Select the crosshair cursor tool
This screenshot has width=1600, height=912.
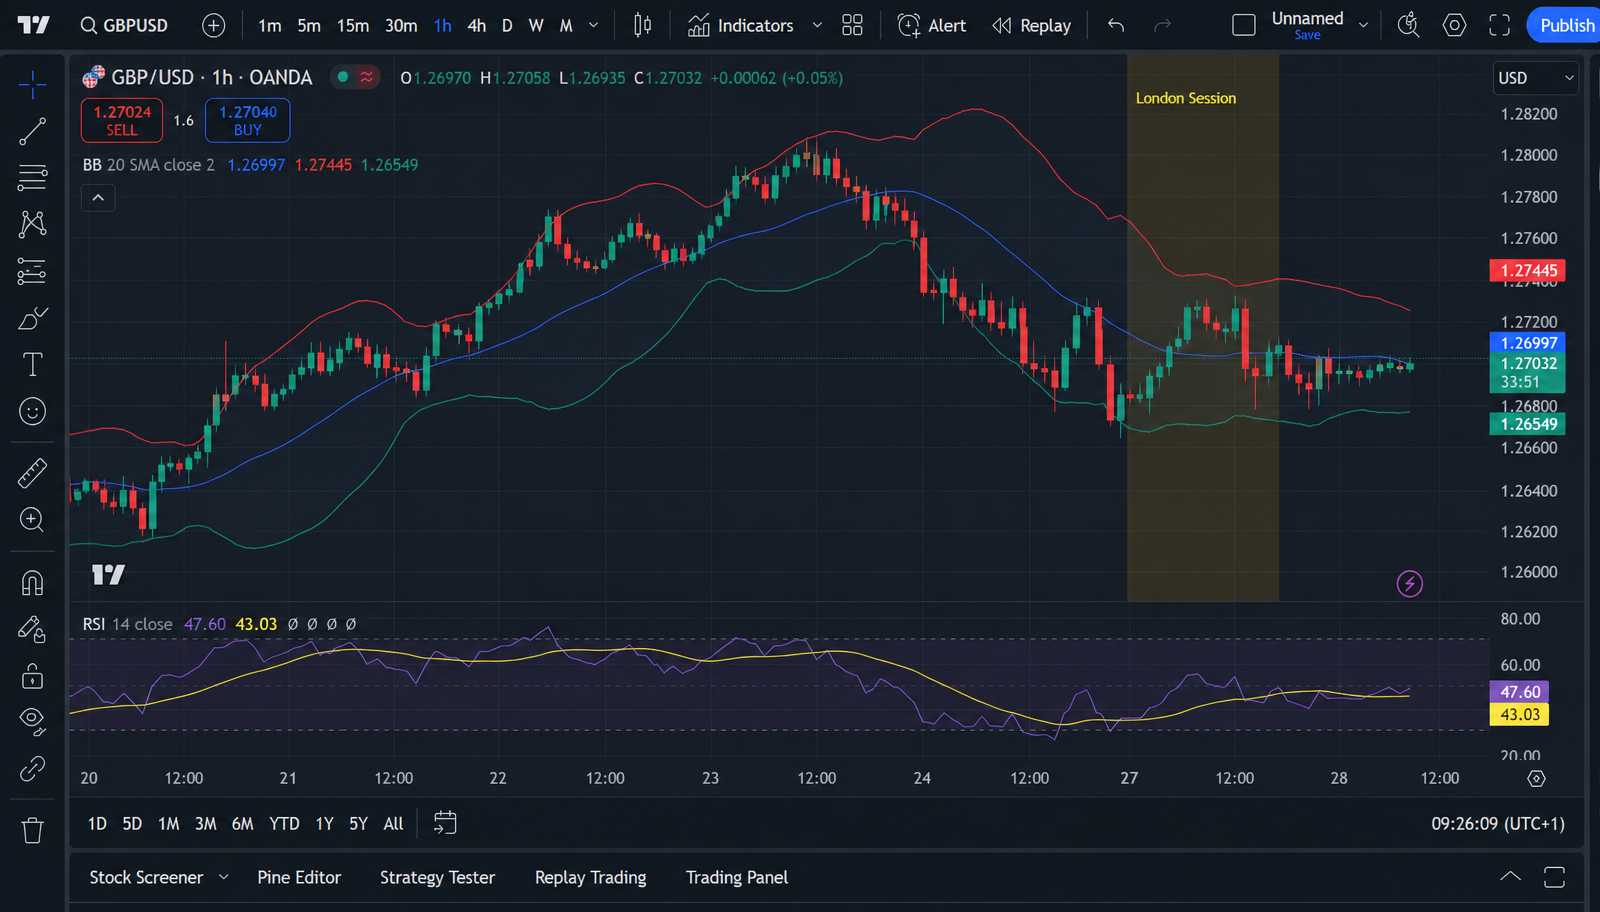[x=32, y=85]
